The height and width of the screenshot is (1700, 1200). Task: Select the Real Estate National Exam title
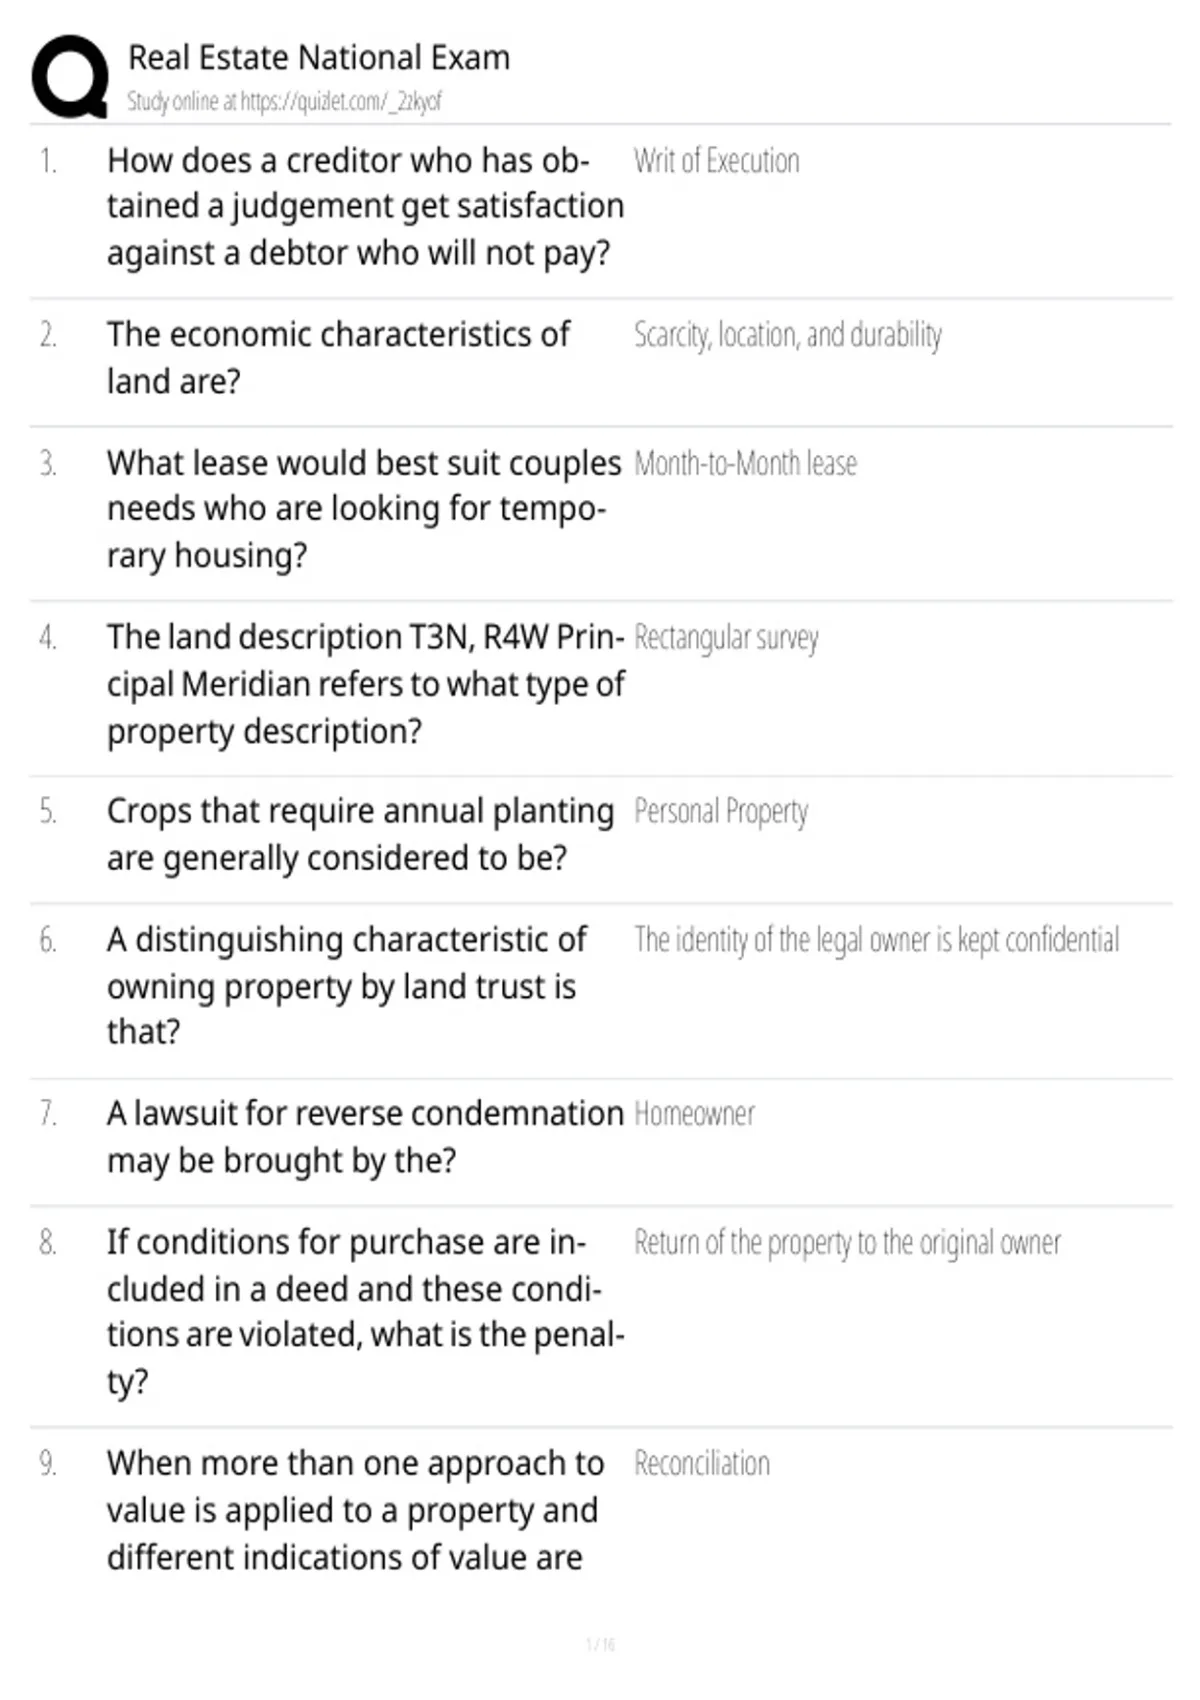319,57
